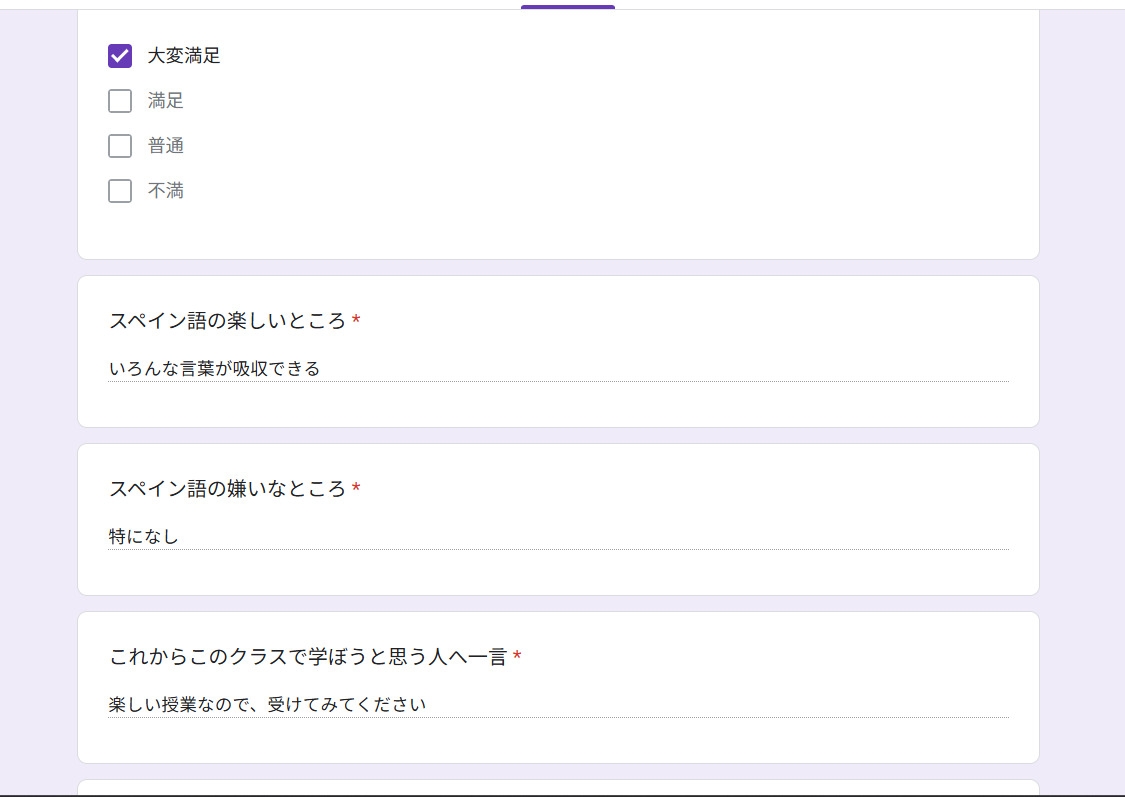The image size is (1125, 797).
Task: Click required asterisk after 人へ一言 question
Action: pos(517,657)
